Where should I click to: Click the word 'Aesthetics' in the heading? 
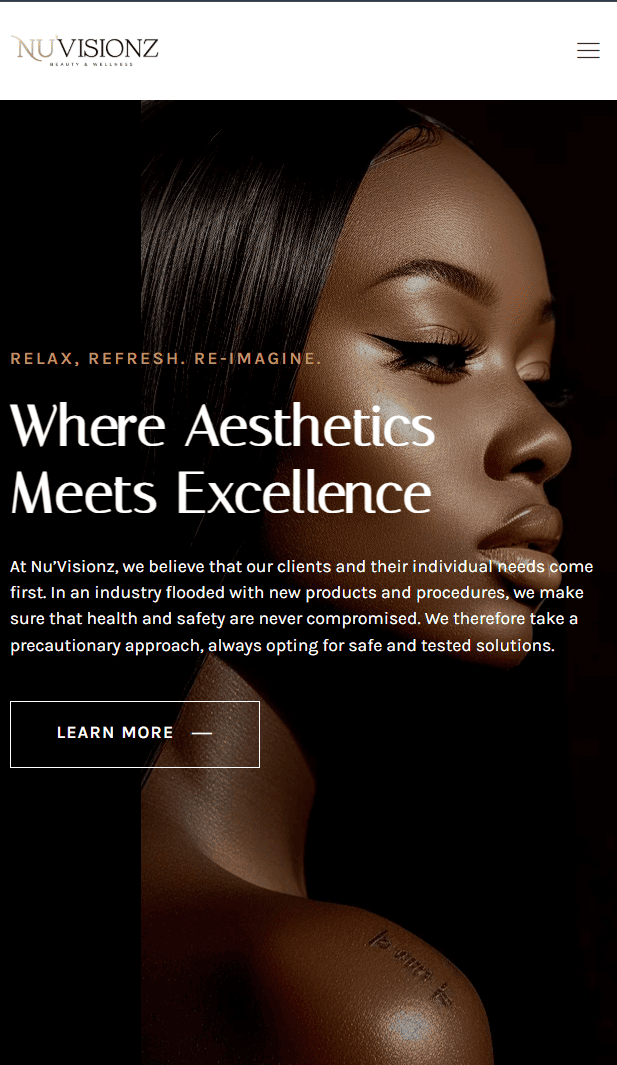click(310, 426)
